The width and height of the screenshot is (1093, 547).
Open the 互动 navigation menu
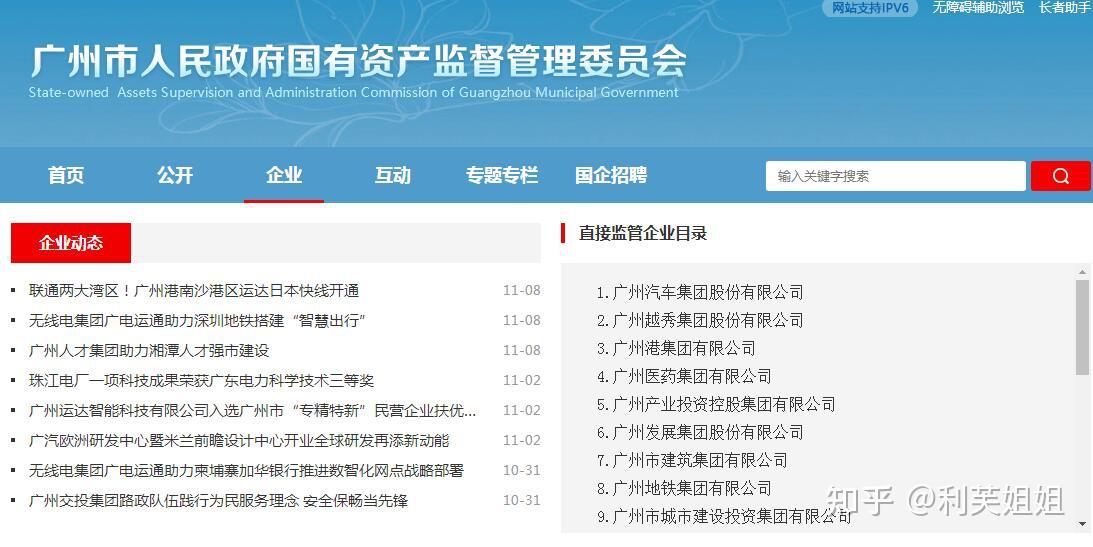pos(392,175)
